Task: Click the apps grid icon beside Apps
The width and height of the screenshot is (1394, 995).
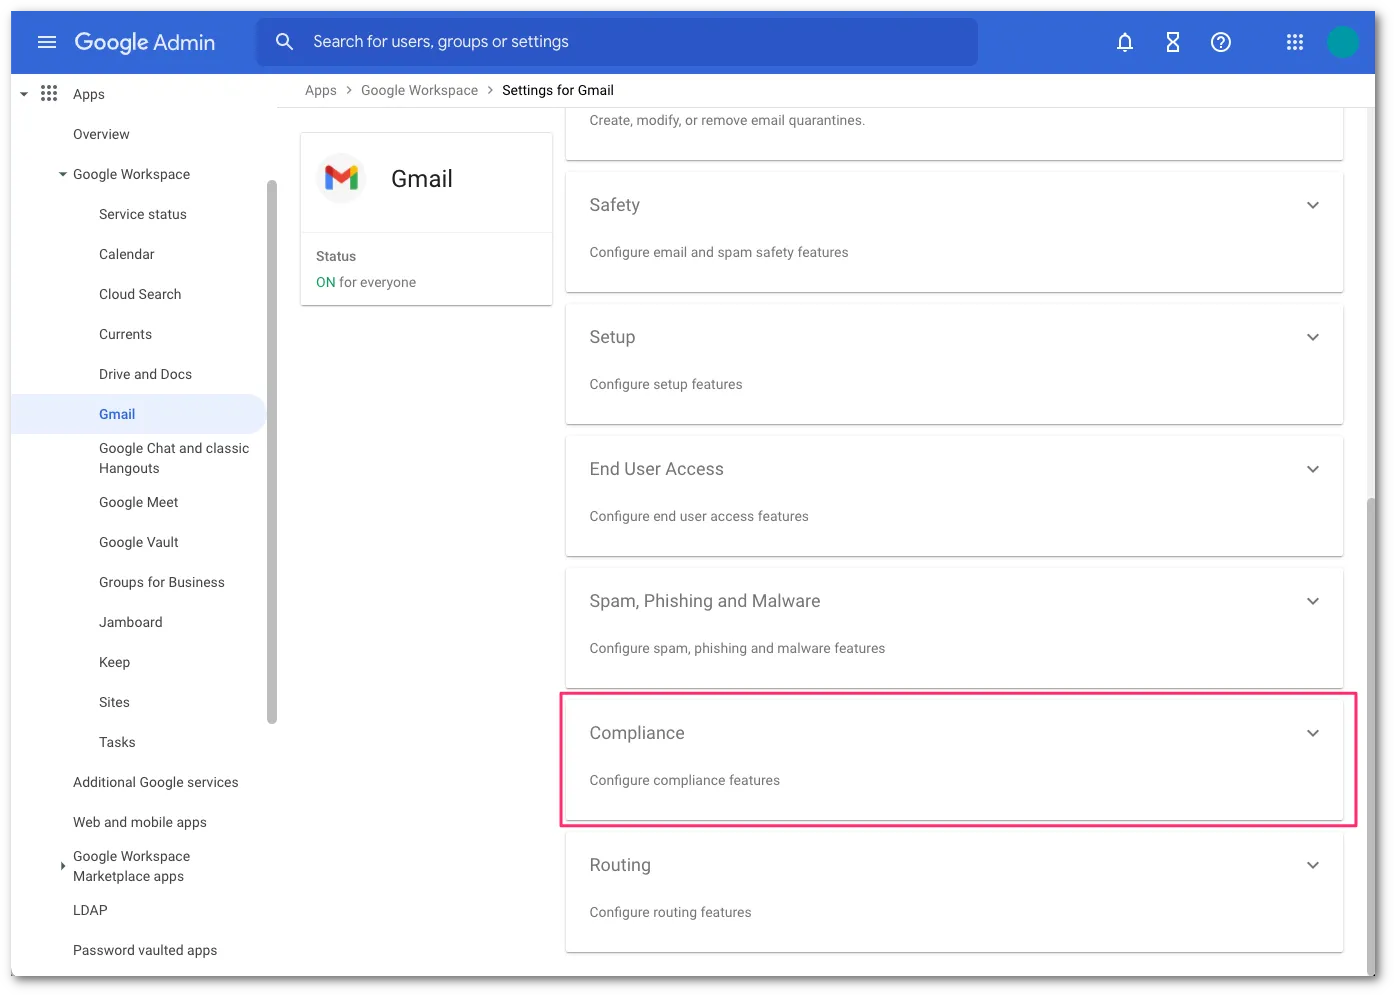Action: [49, 93]
